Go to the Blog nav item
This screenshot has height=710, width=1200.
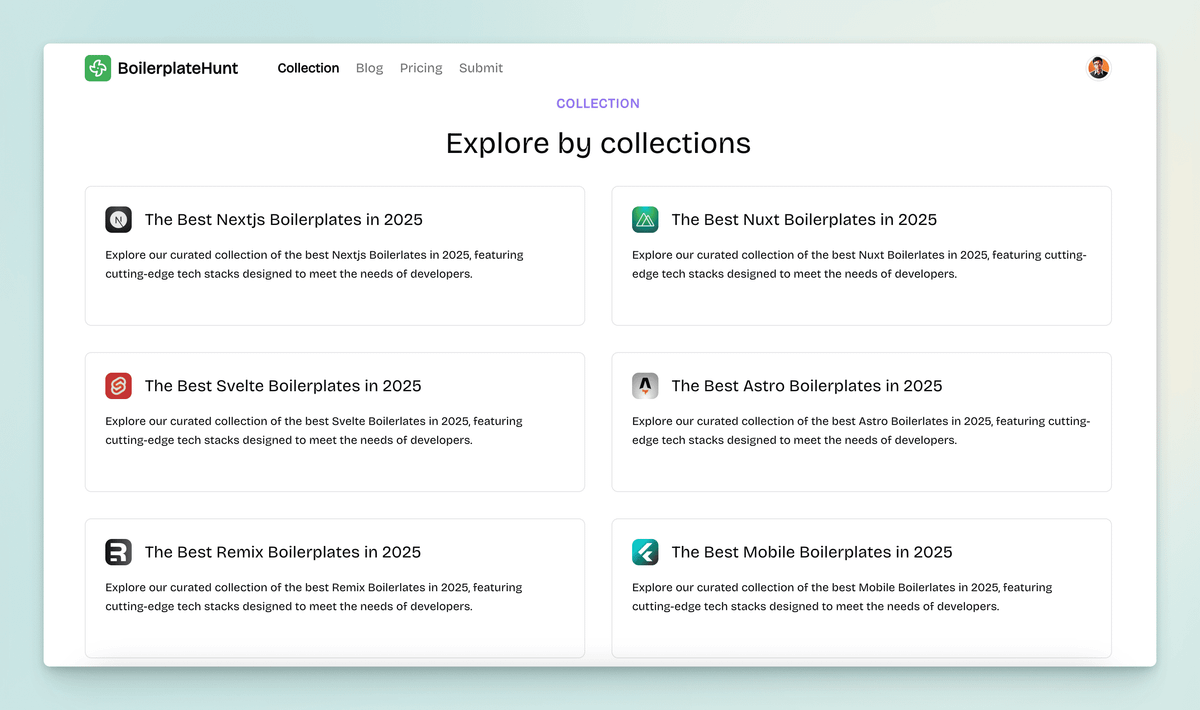point(369,68)
